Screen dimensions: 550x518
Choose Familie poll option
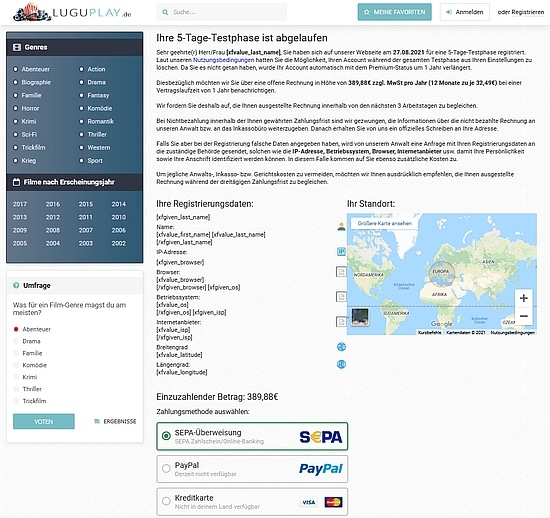click(16, 353)
